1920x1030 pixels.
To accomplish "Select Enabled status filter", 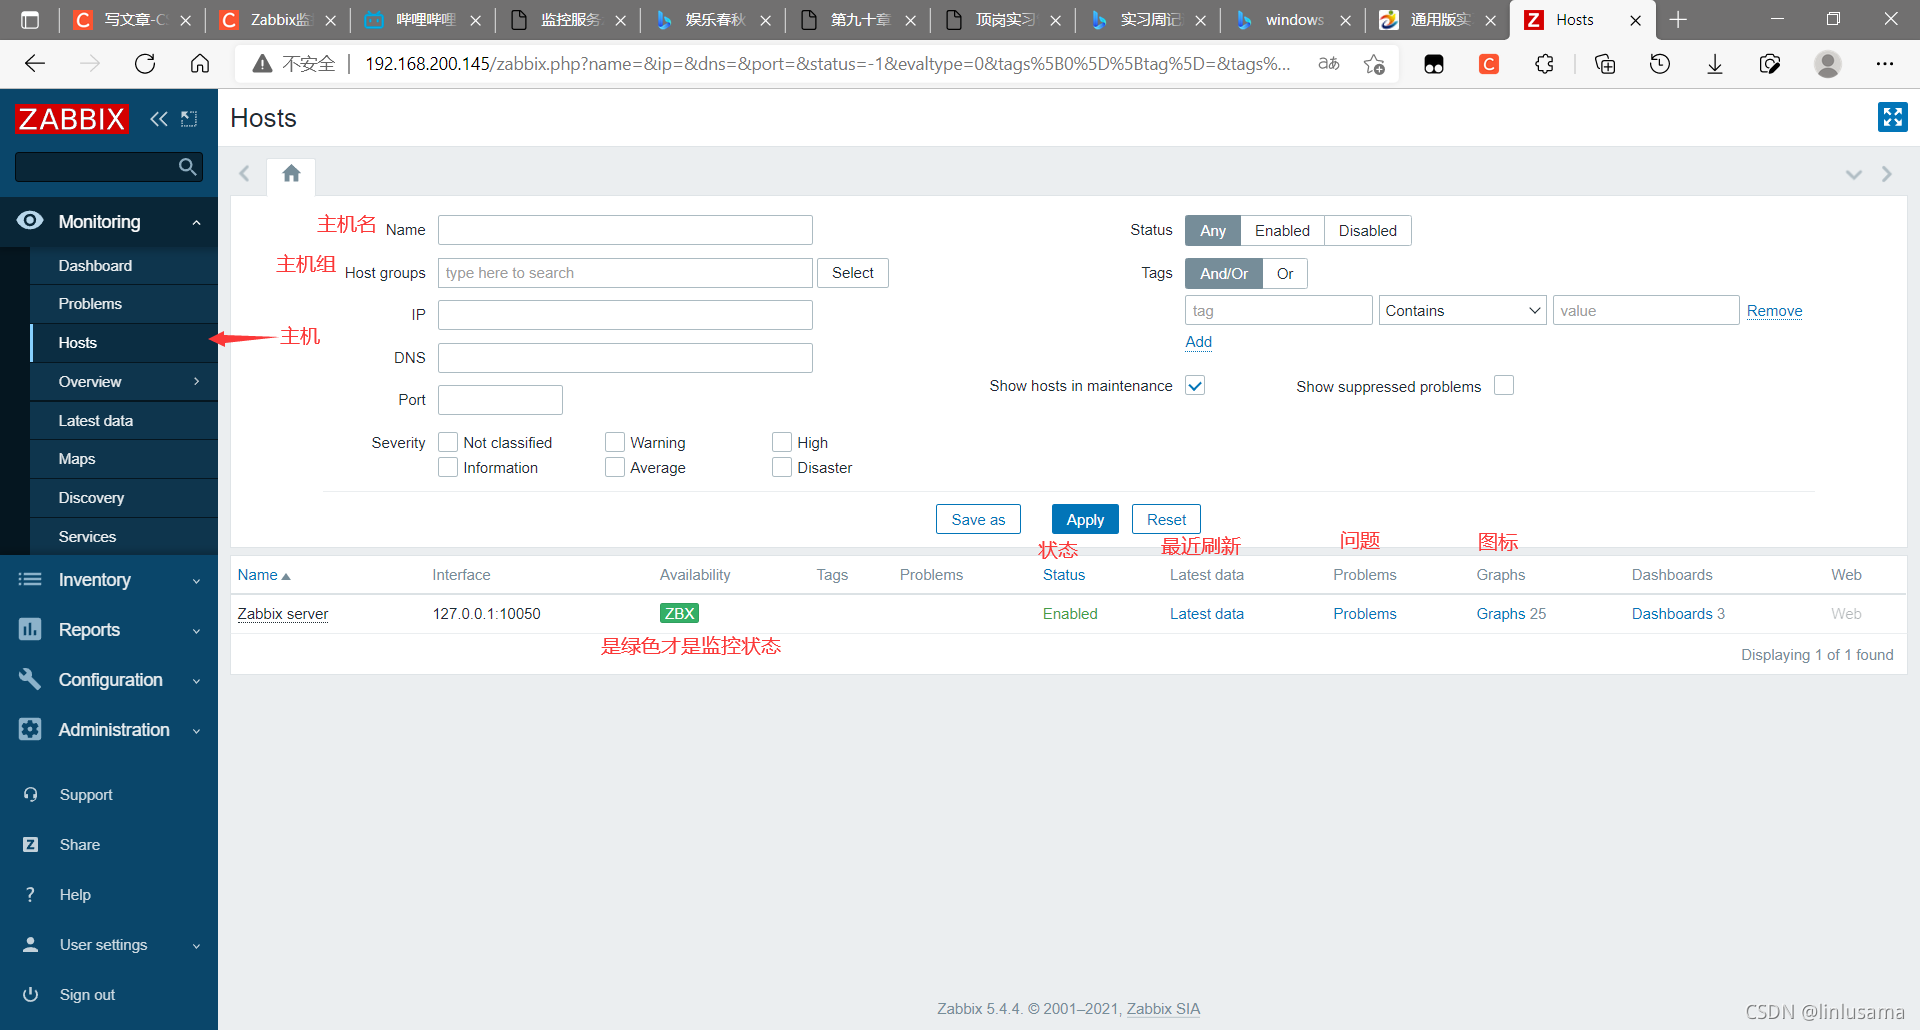I will tap(1282, 231).
